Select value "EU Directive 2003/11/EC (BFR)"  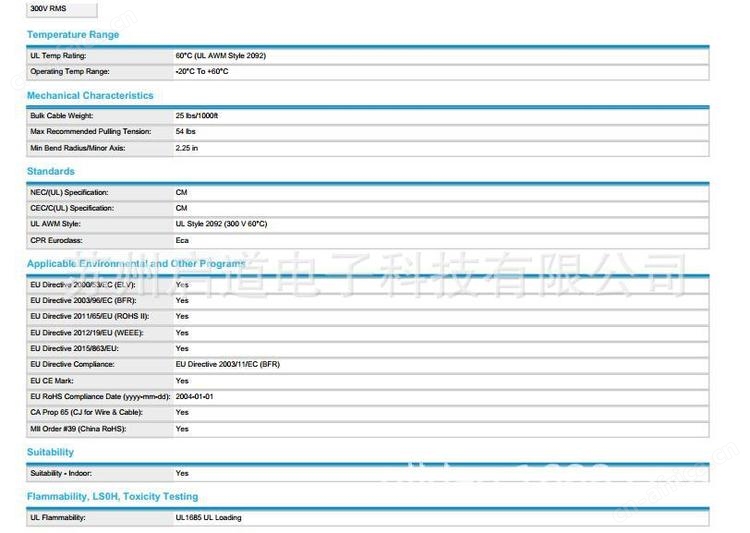(228, 365)
